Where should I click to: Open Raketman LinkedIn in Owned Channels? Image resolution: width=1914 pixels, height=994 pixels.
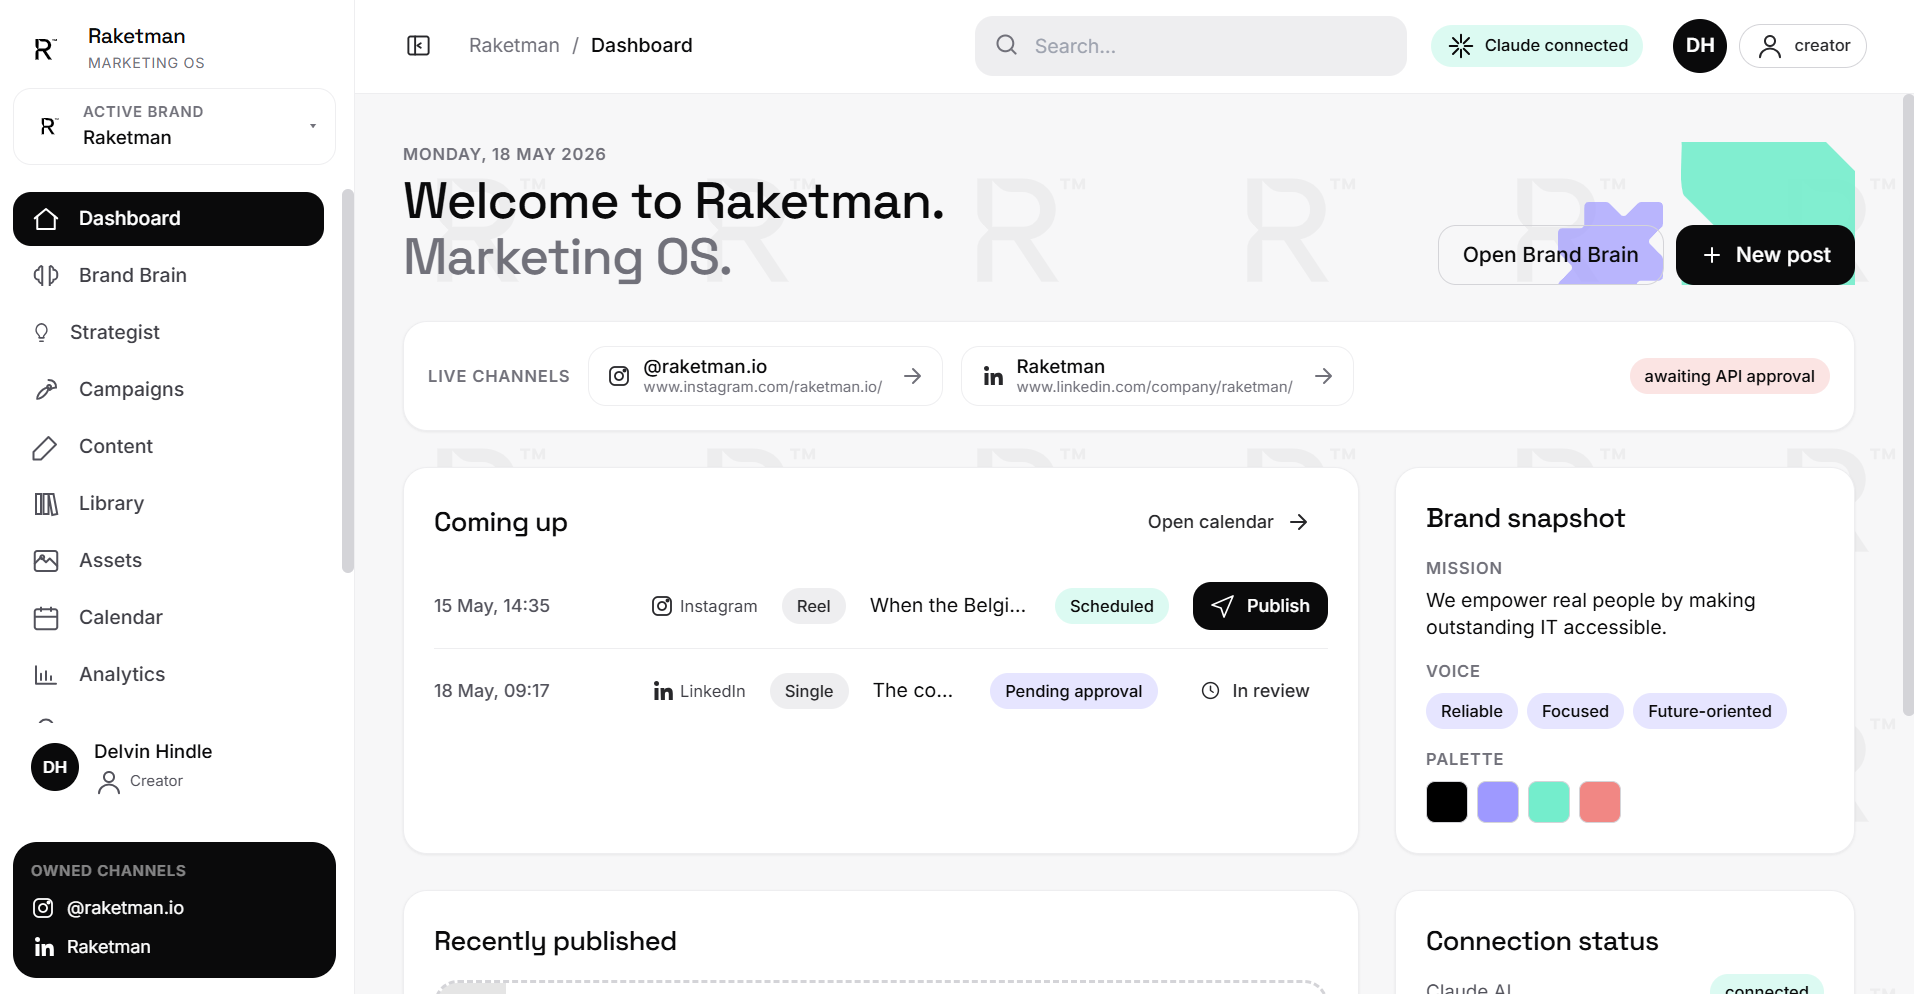[92, 947]
